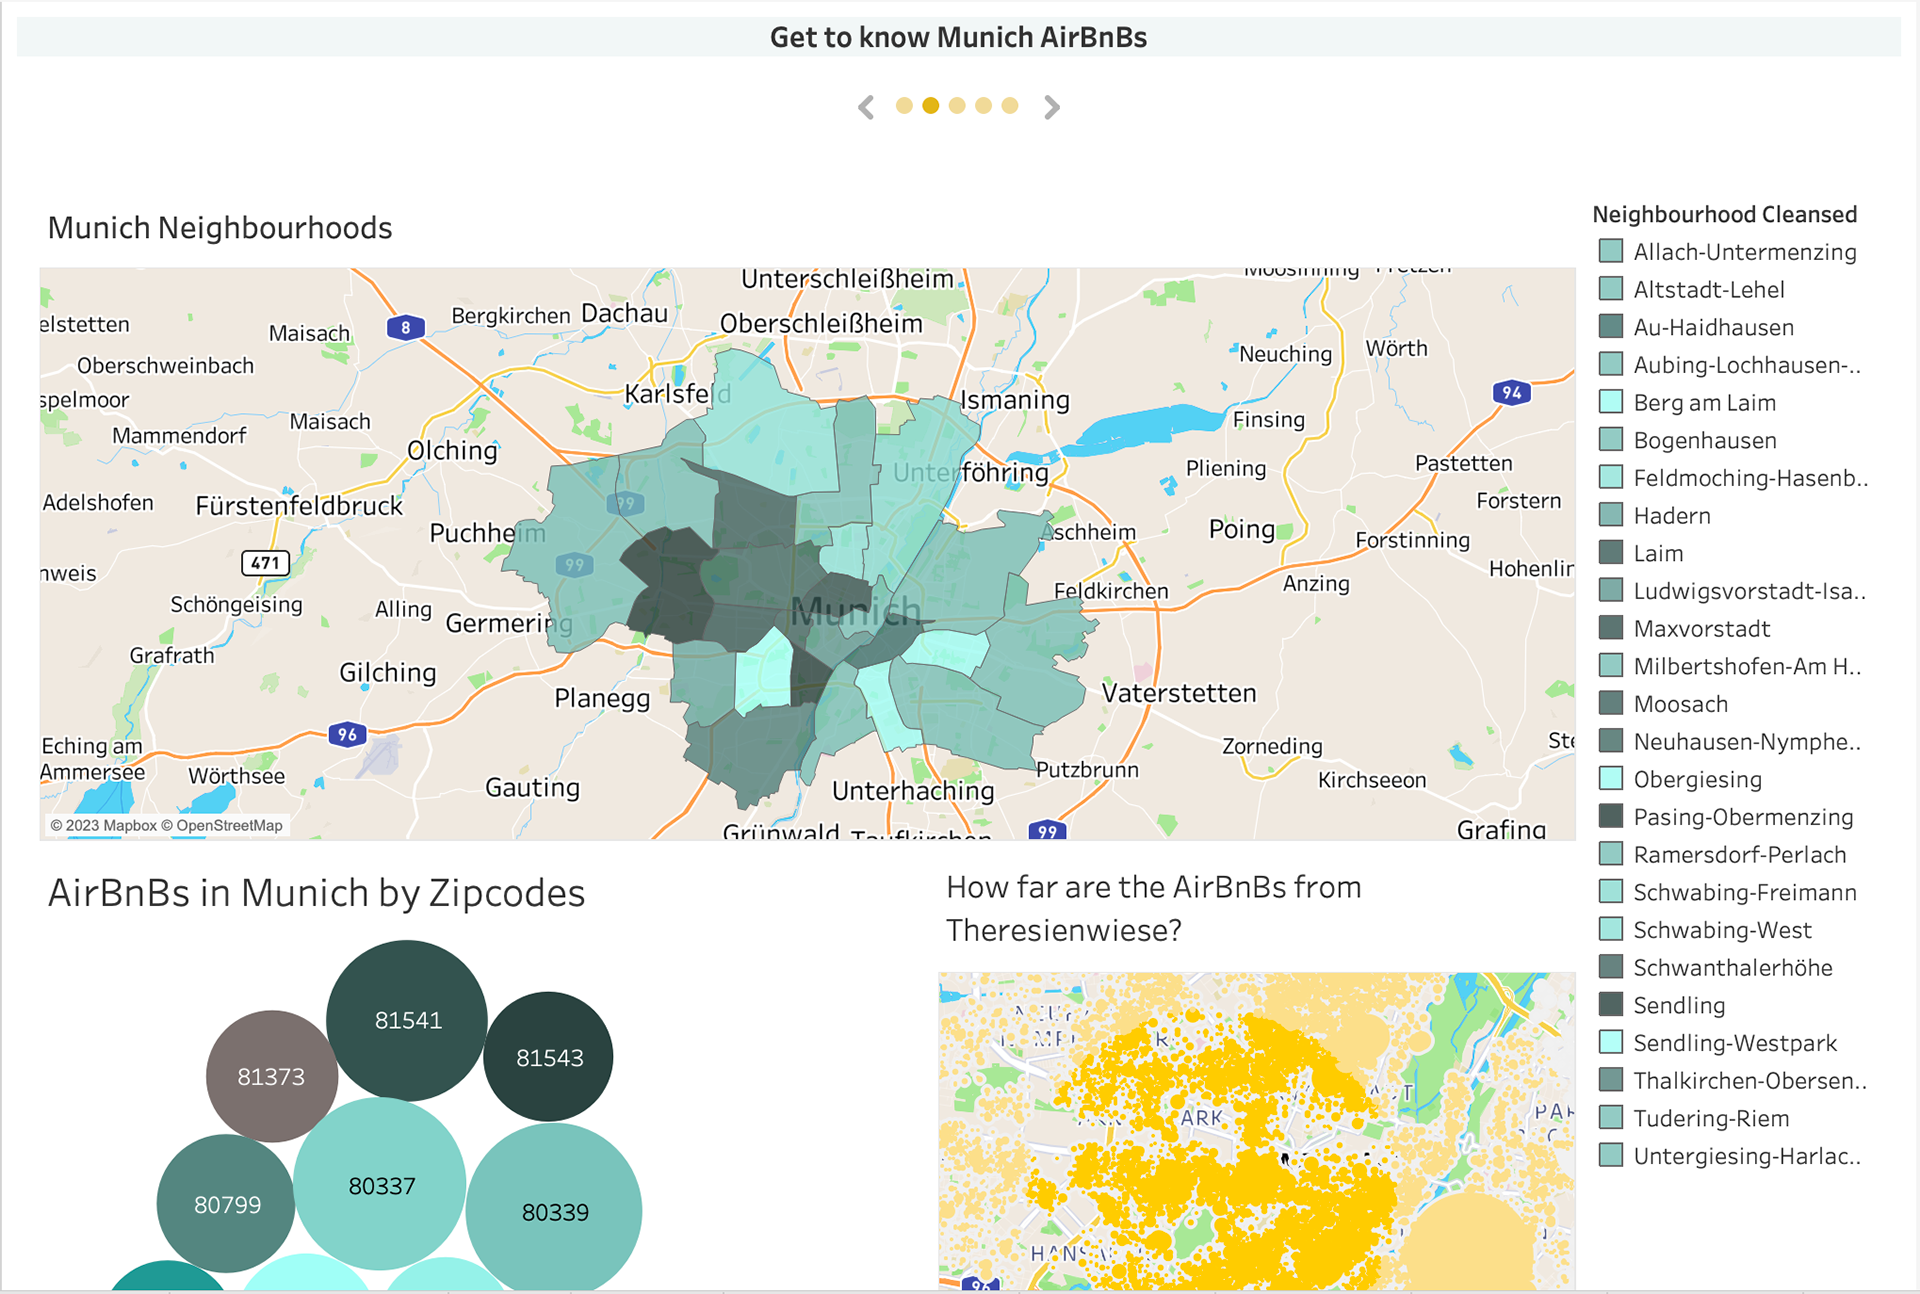Select Ludwigsvorstadt-Isa.. legend entry text
1920x1294 pixels.
1750,591
